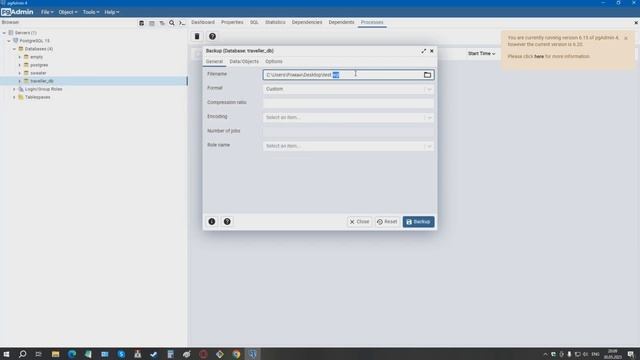Open the PSQL terminal icon in Browser toolbar
640x360 pixels.
click(182, 23)
